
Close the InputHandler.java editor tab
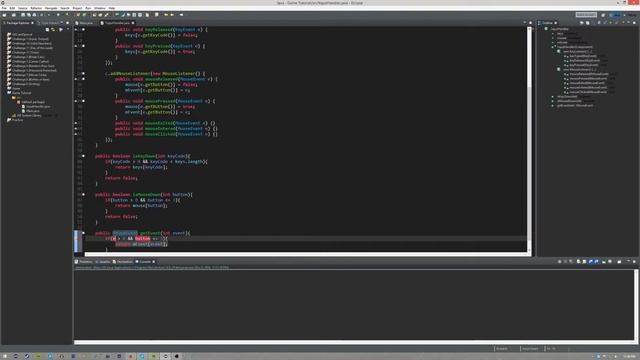(x=133, y=23)
